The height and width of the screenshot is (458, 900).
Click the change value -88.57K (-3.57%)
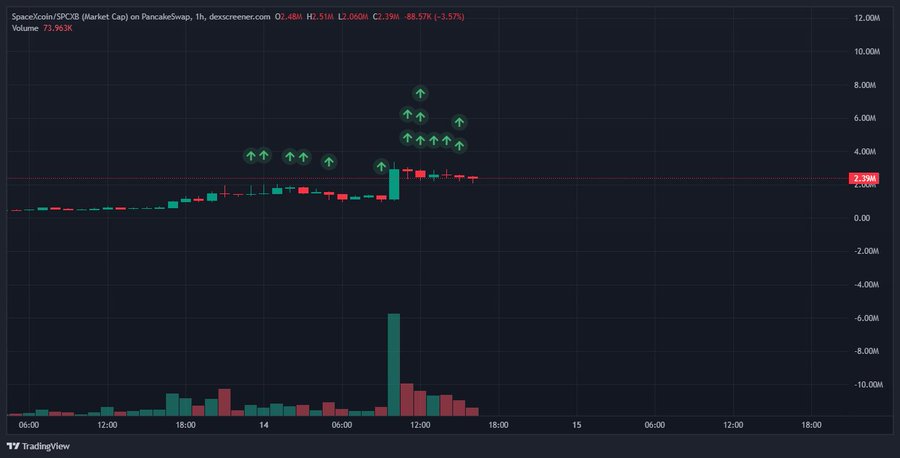(434, 17)
